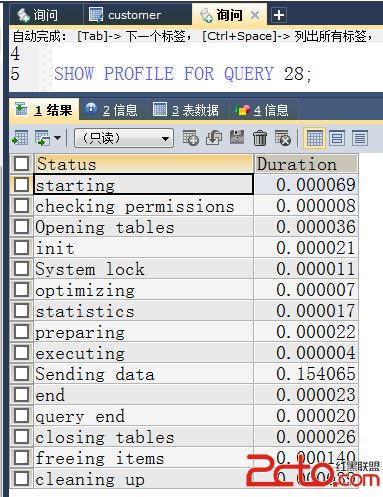Check the box for preparing row
Image resolution: width=383 pixels, height=497 pixels.
pyautogui.click(x=22, y=332)
